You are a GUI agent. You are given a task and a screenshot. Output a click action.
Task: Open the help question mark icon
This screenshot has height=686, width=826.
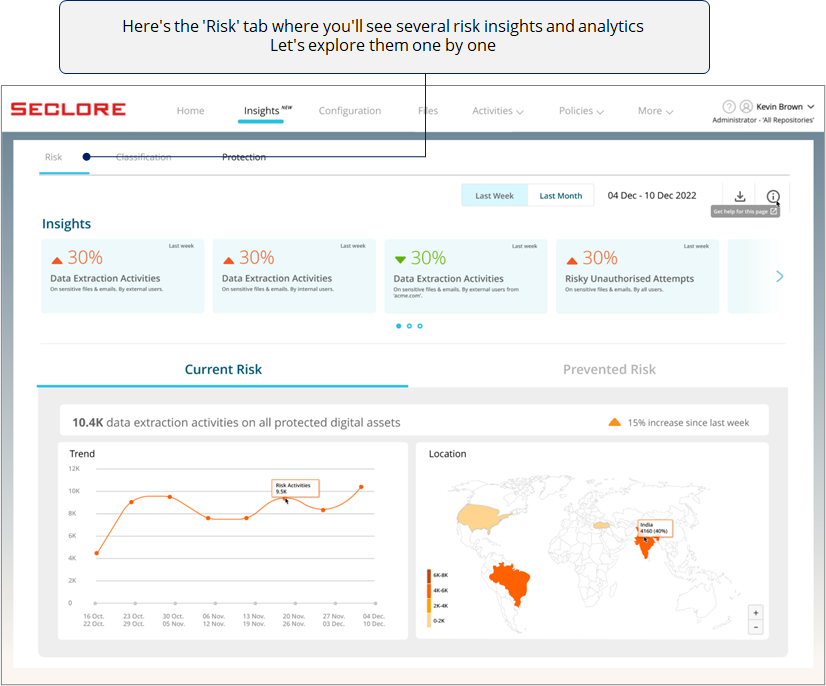pyautogui.click(x=729, y=107)
